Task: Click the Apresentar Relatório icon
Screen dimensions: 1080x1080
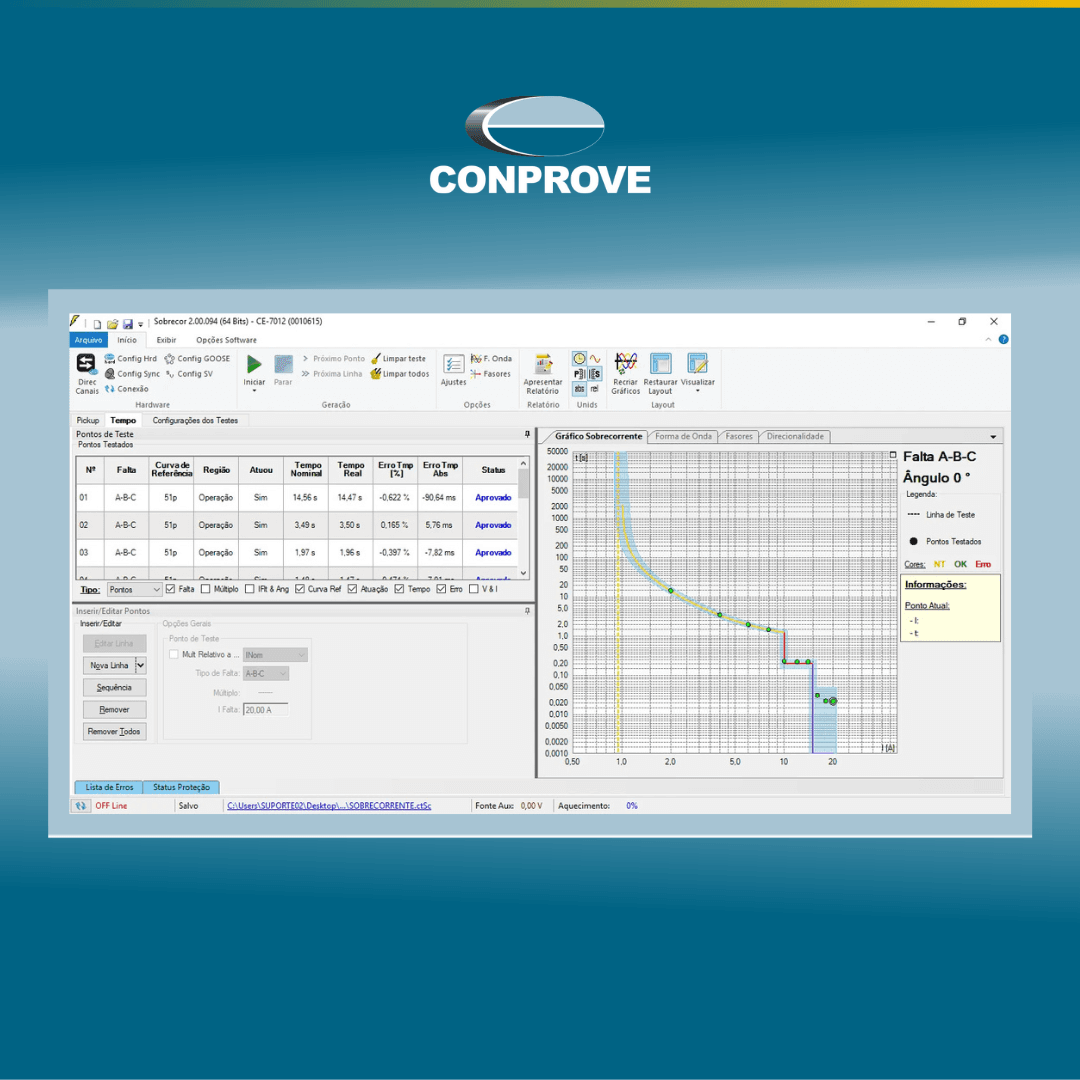Action: pos(542,364)
